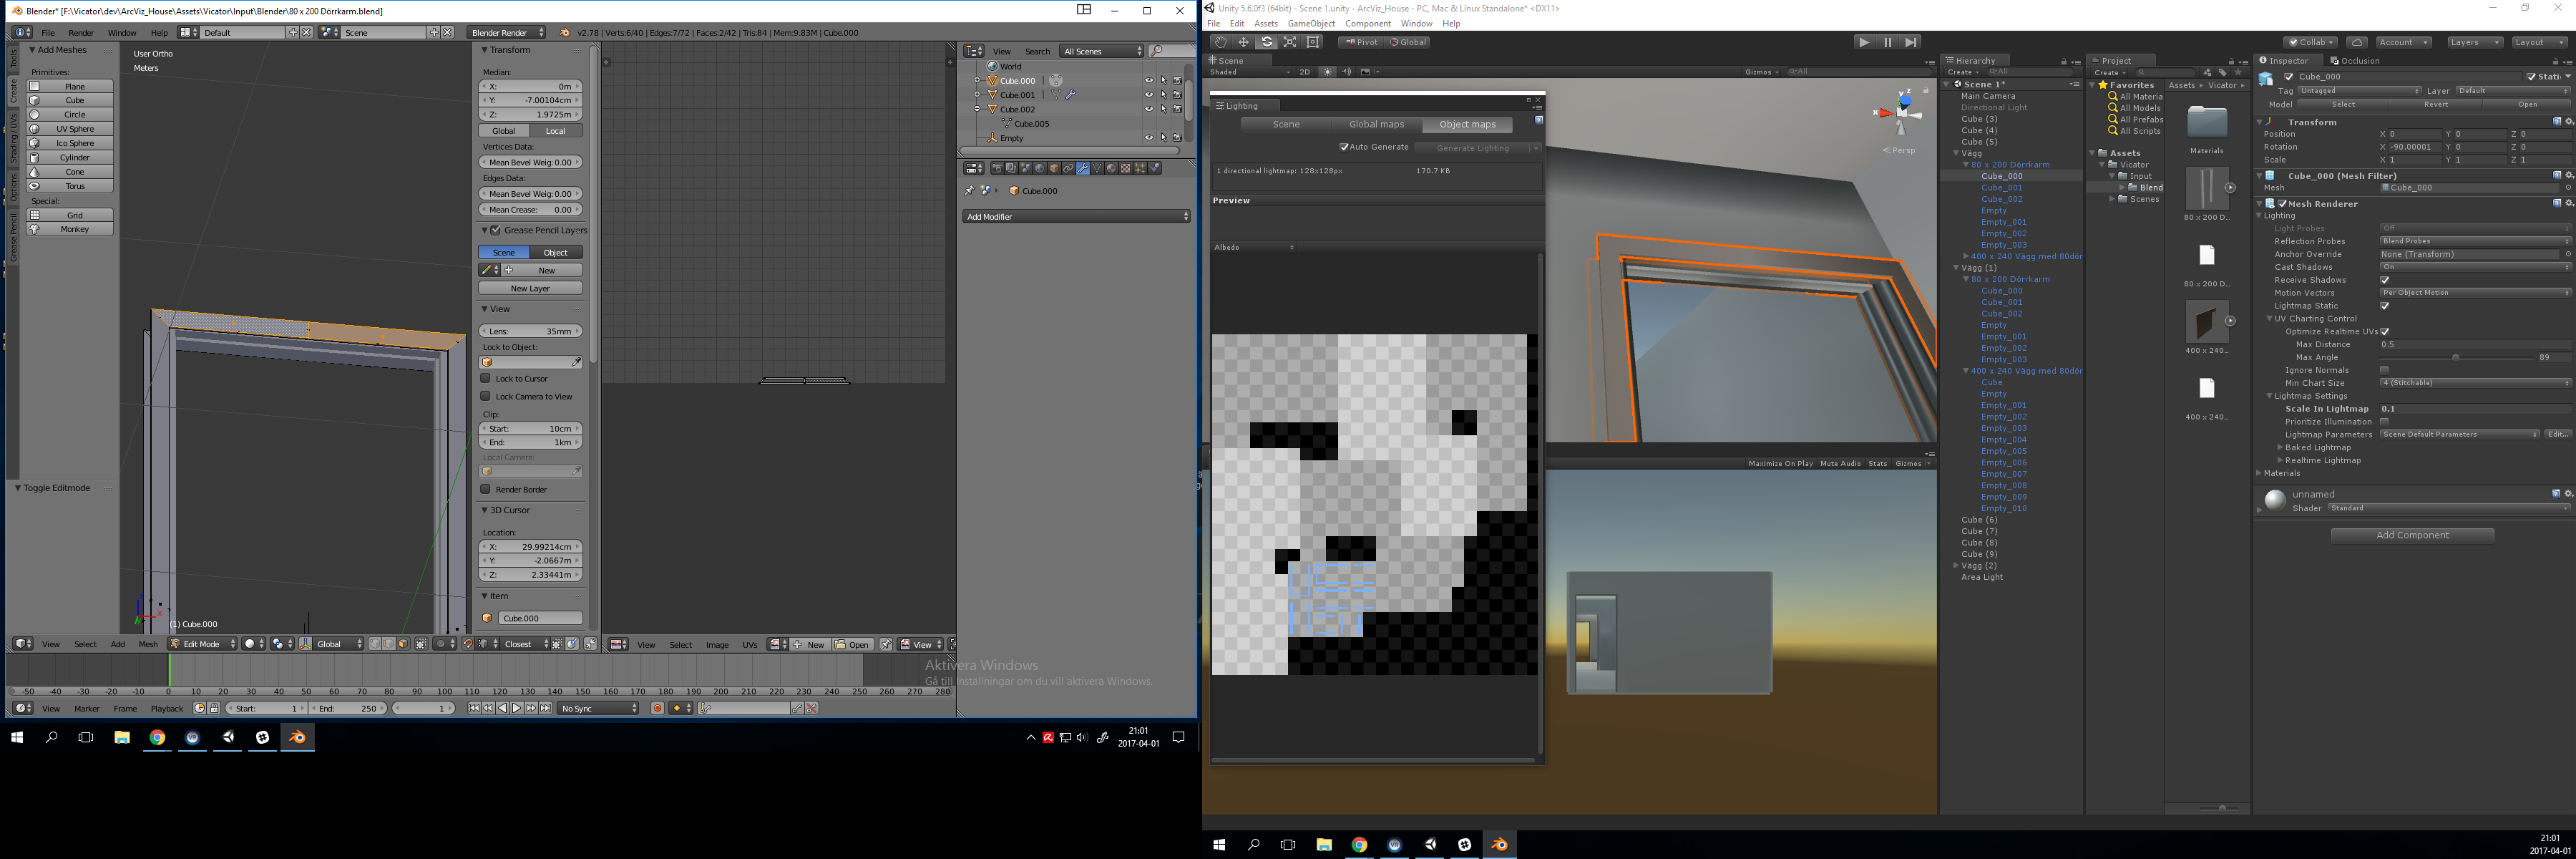Open Blender's Add Modifier dropdown
Viewport: 2576px width, 859px height.
coord(1077,216)
